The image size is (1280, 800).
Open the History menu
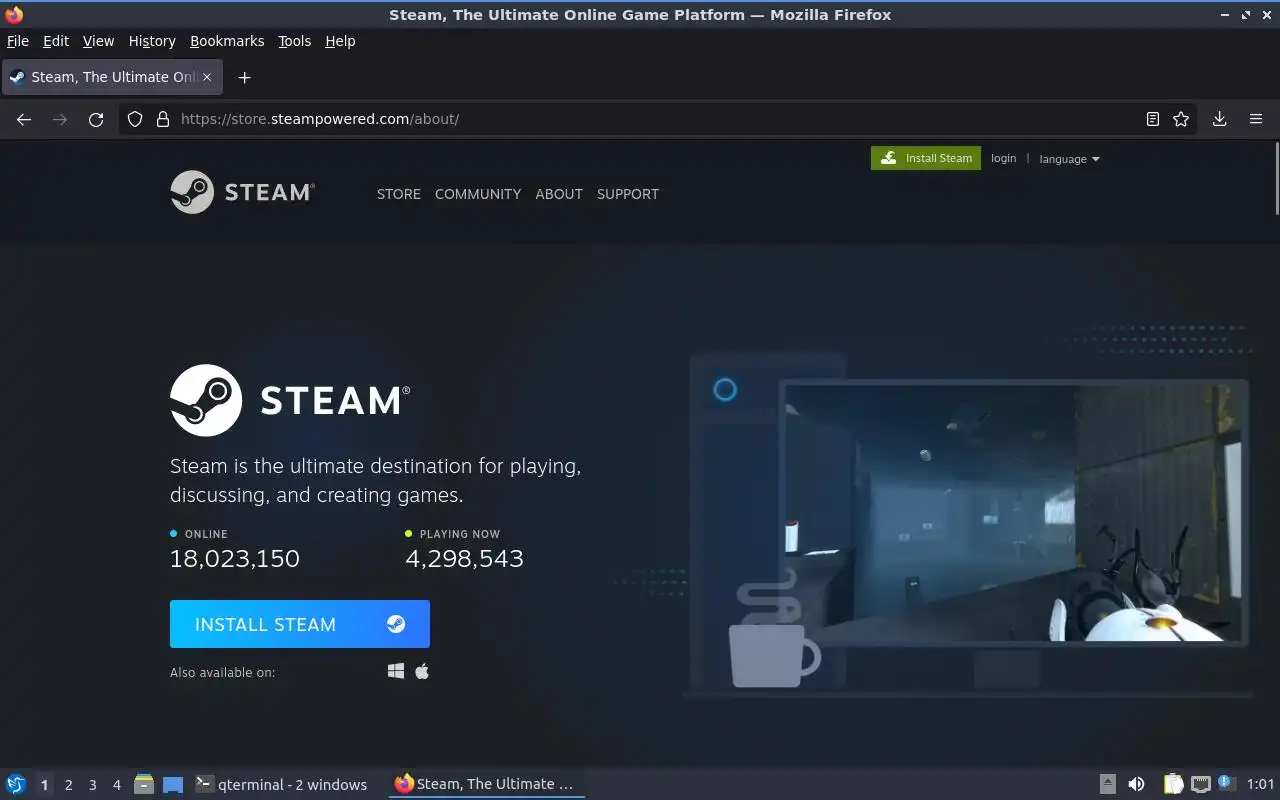click(x=152, y=41)
